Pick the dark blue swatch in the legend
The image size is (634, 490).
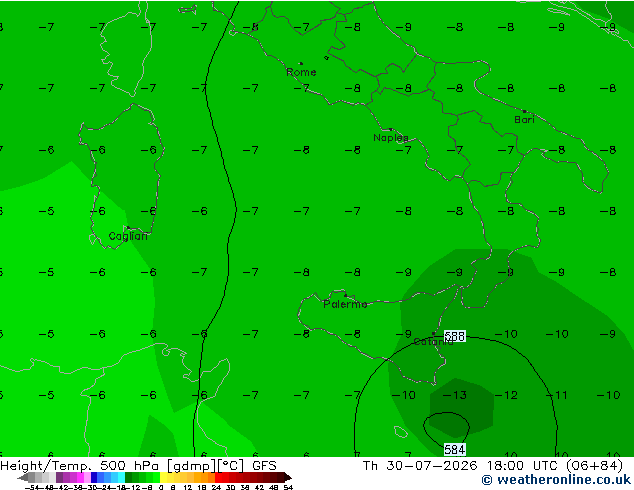pyautogui.click(x=94, y=477)
